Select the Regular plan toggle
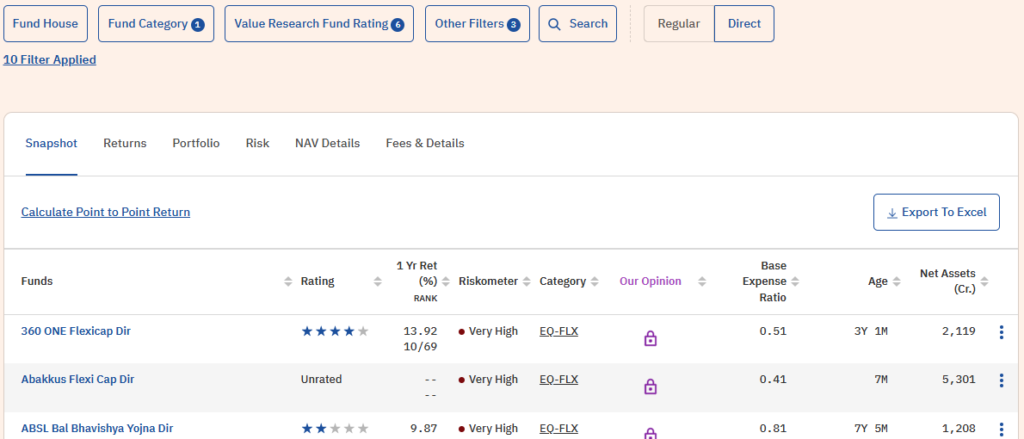Image resolution: width=1024 pixels, height=439 pixels. click(679, 24)
